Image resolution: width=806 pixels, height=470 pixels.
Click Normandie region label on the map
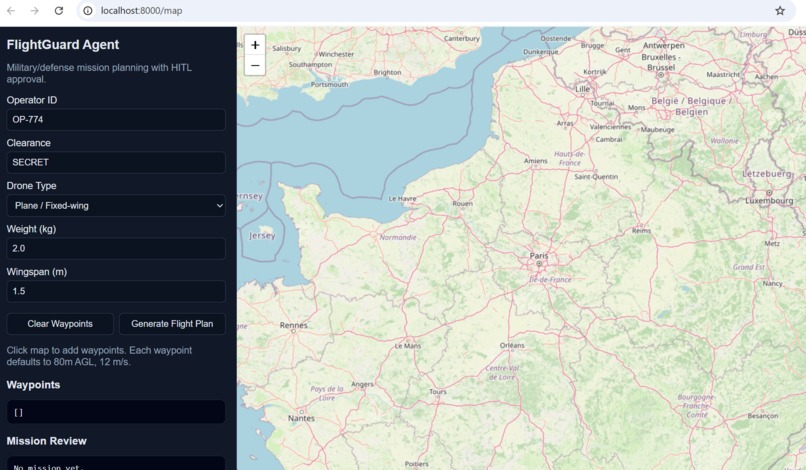pos(398,237)
